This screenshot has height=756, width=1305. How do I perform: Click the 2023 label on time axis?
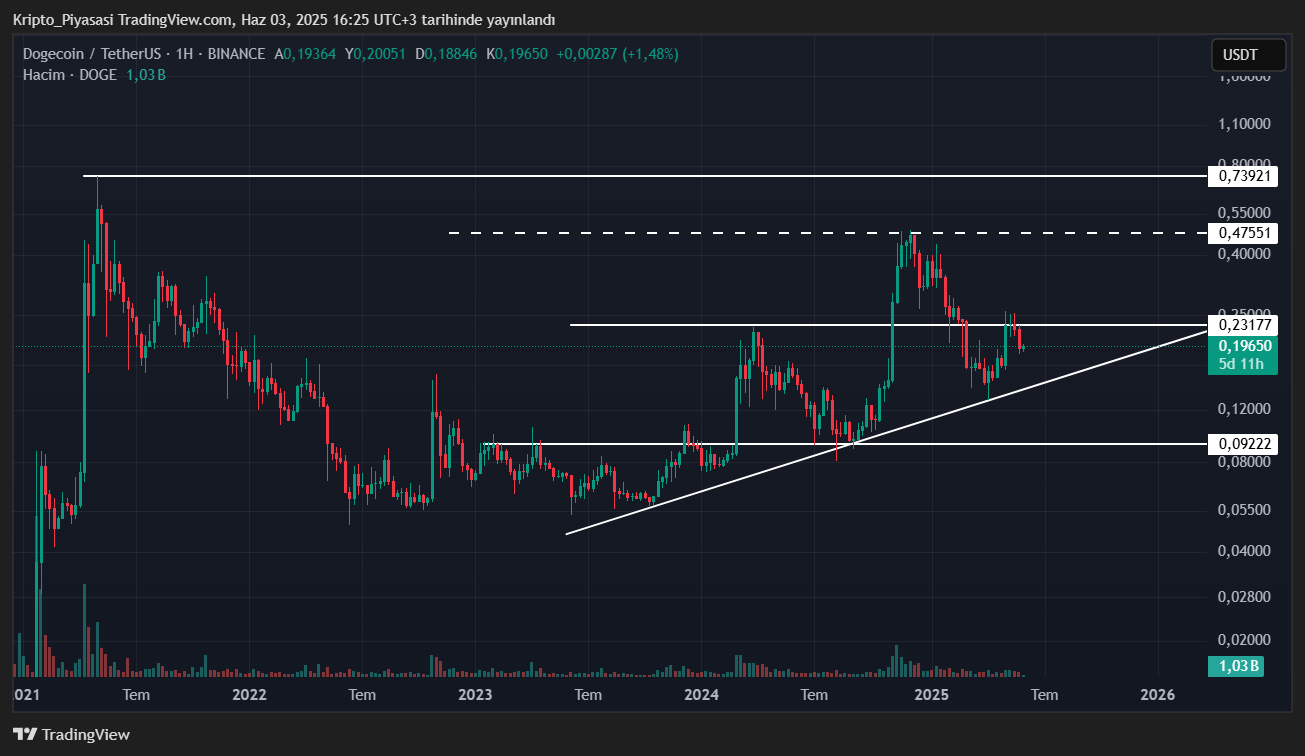[x=475, y=694]
